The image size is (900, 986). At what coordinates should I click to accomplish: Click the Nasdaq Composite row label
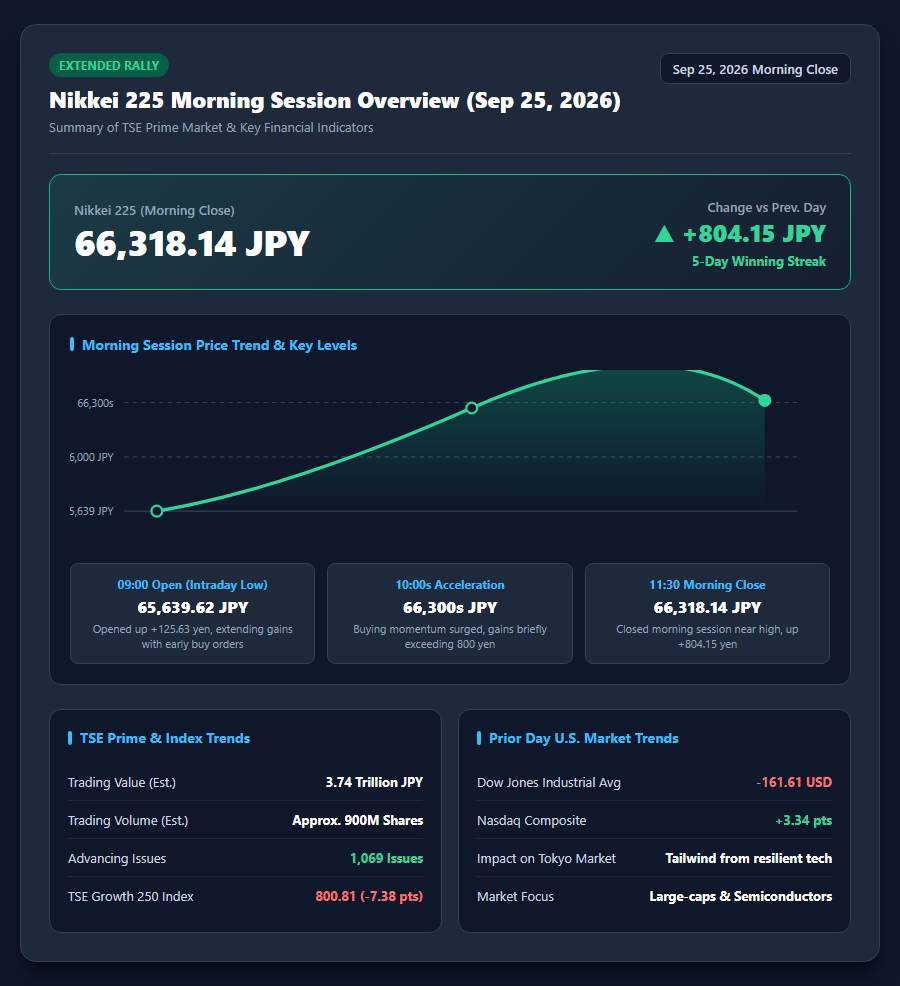coord(531,821)
